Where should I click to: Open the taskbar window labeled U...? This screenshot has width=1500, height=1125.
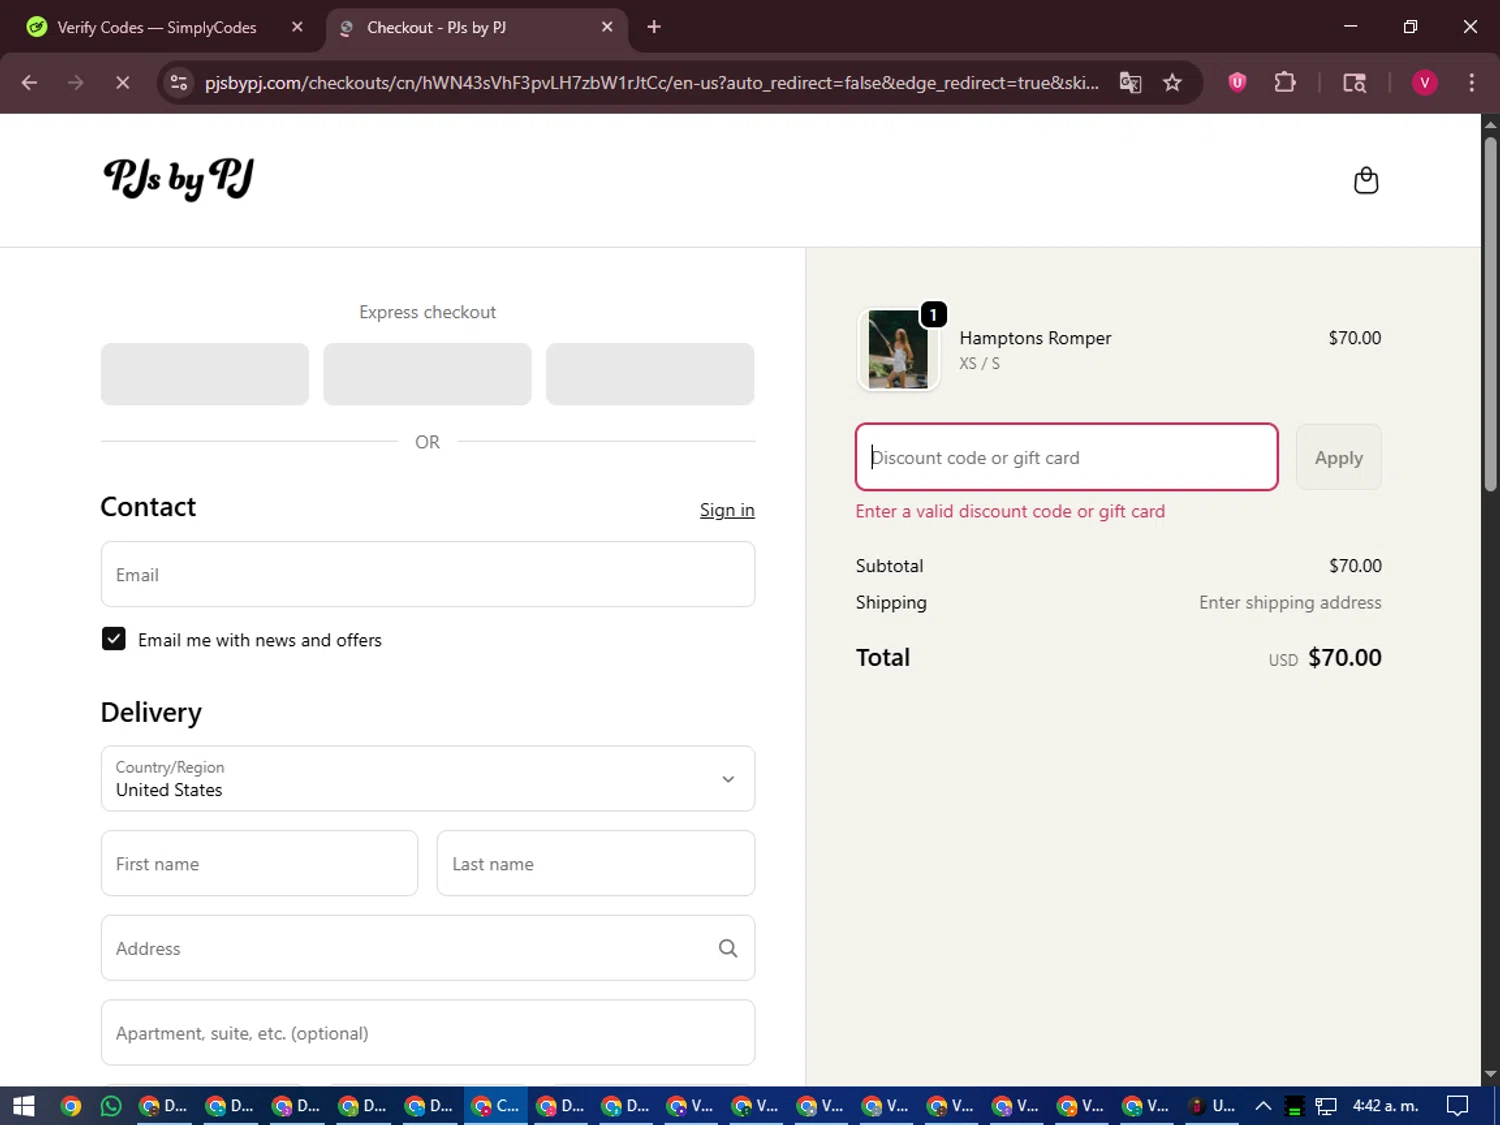coord(1212,1105)
